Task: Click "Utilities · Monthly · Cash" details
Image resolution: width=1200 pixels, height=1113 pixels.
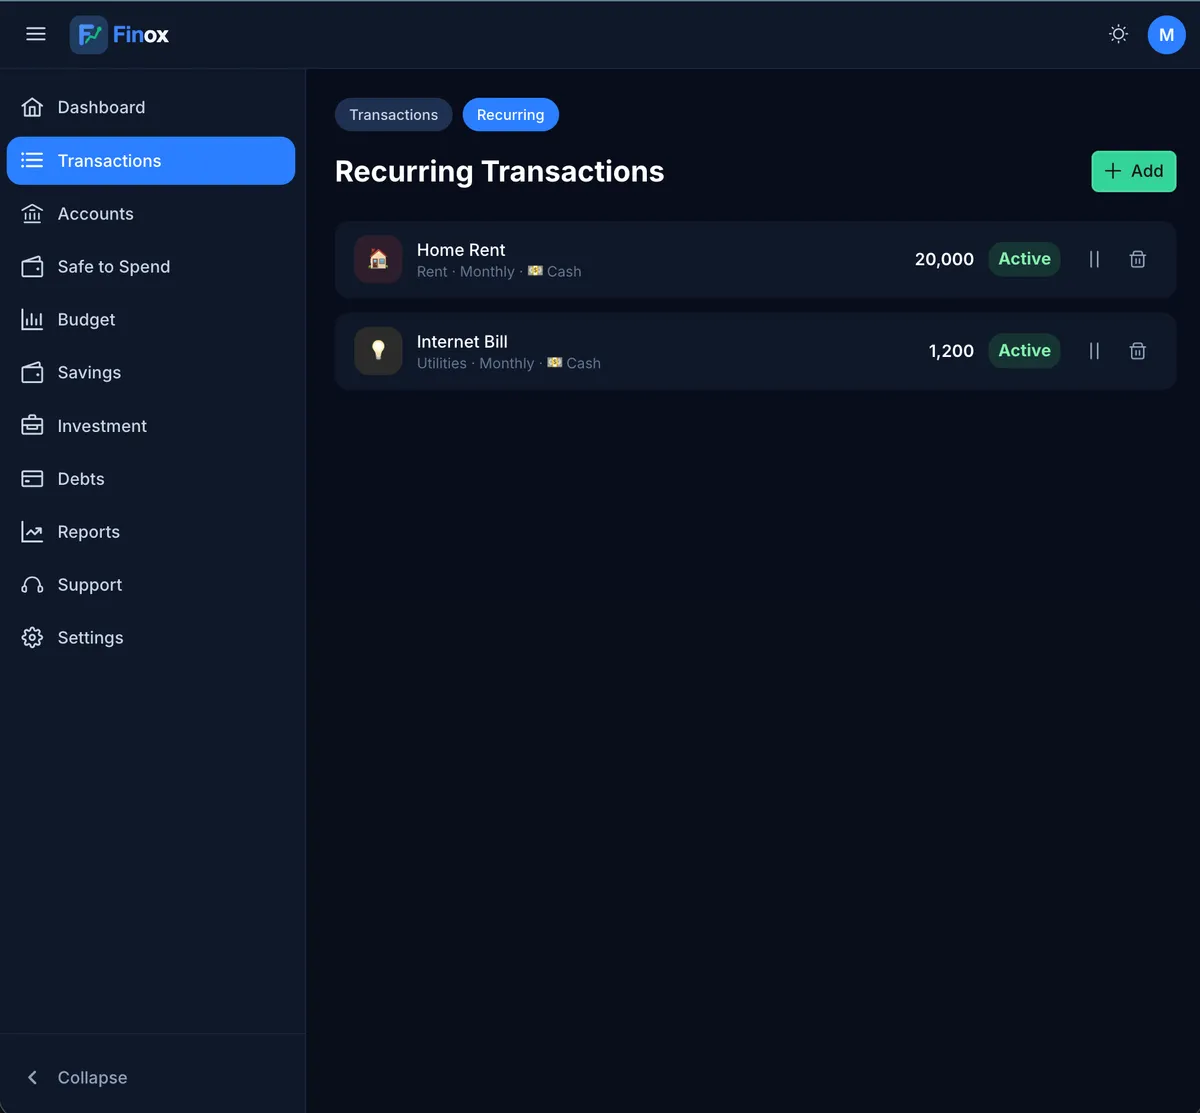Action: coord(509,364)
